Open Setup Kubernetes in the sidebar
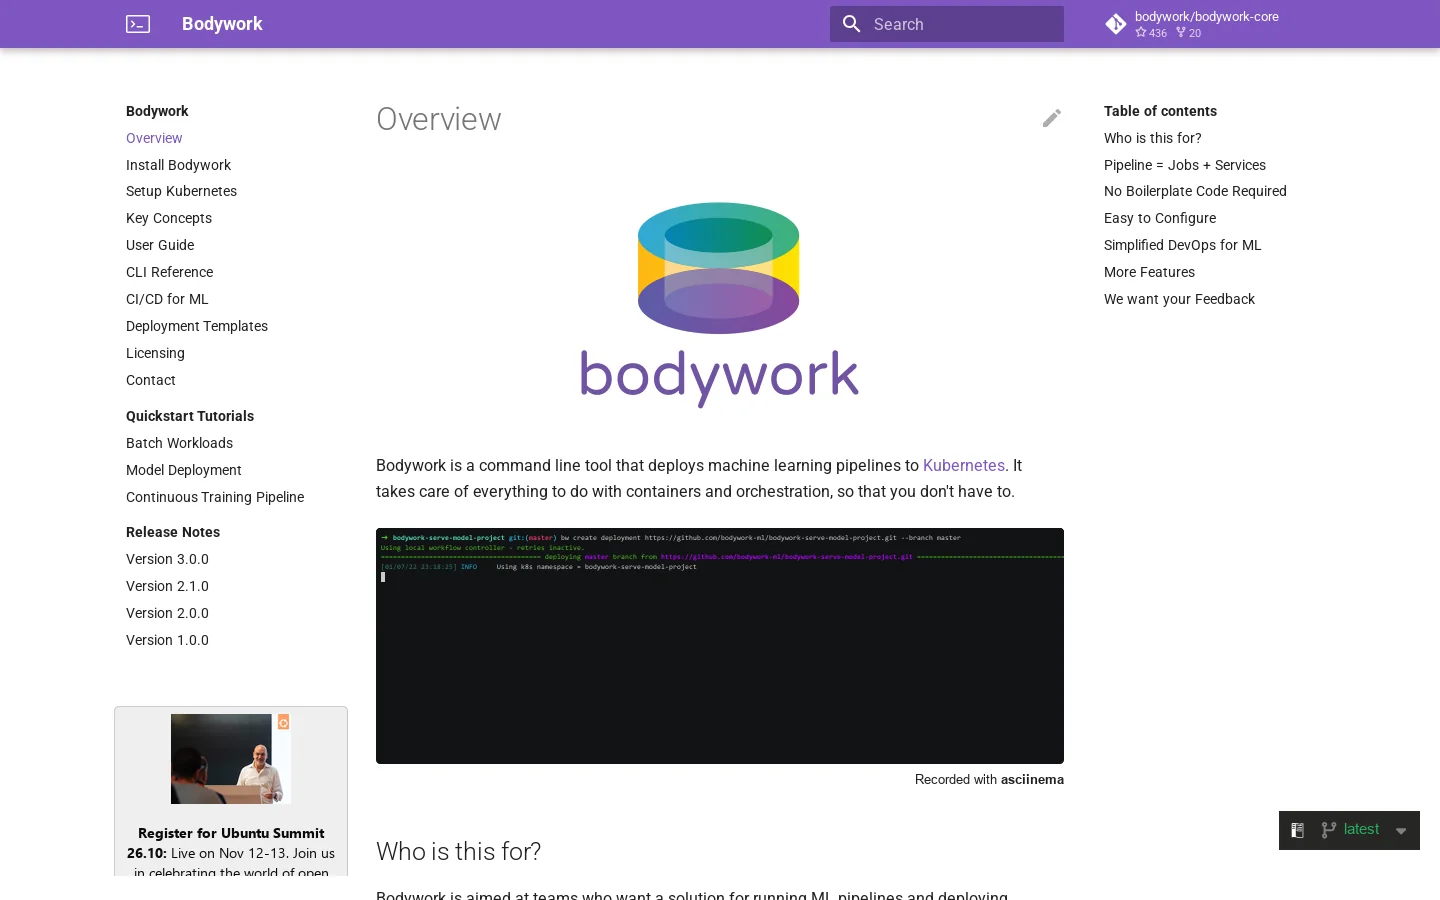Image resolution: width=1440 pixels, height=900 pixels. [181, 191]
